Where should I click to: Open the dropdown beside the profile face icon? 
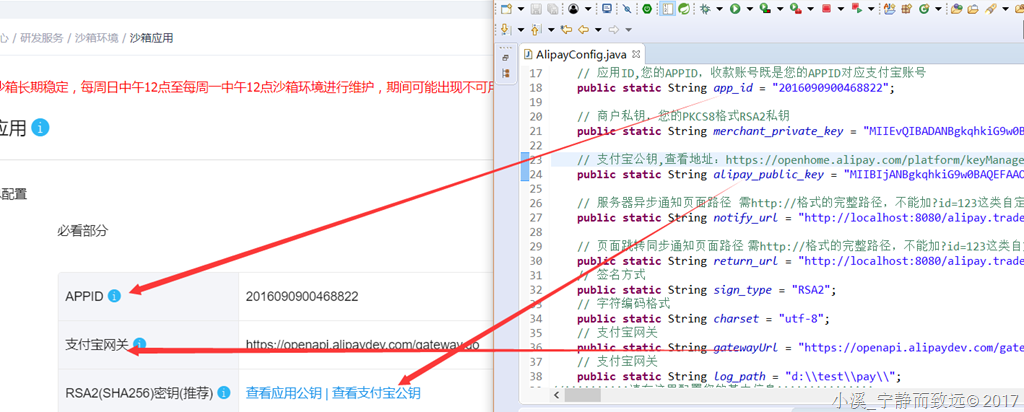click(588, 8)
